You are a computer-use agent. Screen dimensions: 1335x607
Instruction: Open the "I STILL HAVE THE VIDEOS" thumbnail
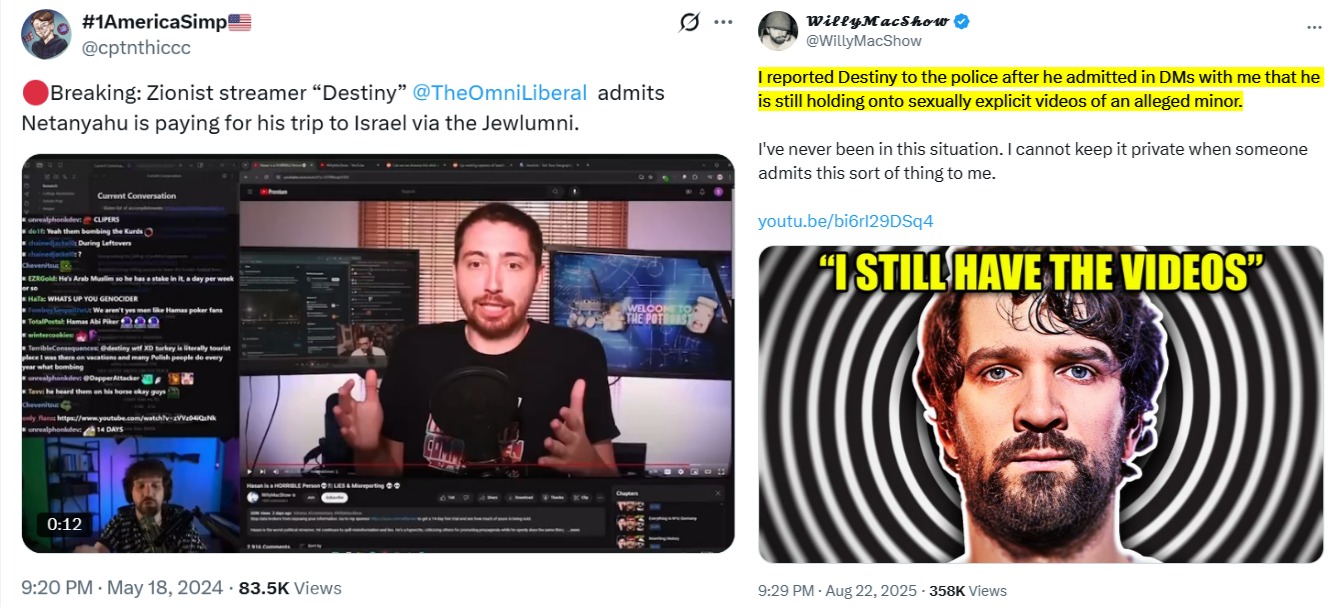(x=1040, y=404)
